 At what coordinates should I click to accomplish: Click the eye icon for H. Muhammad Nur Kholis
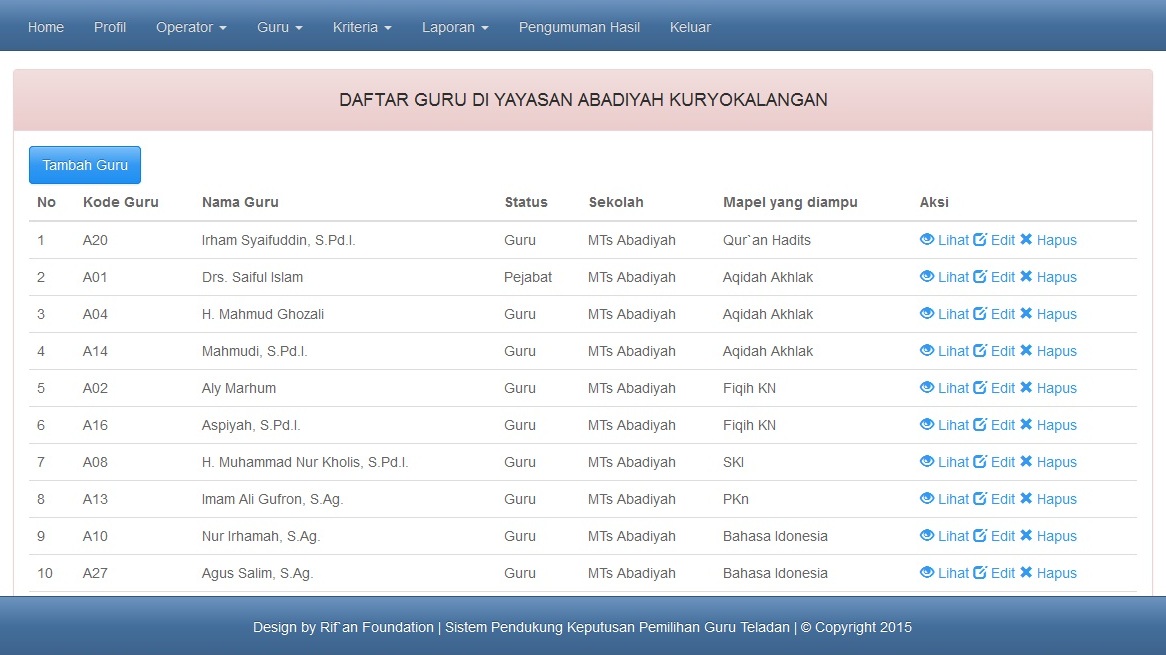click(928, 462)
